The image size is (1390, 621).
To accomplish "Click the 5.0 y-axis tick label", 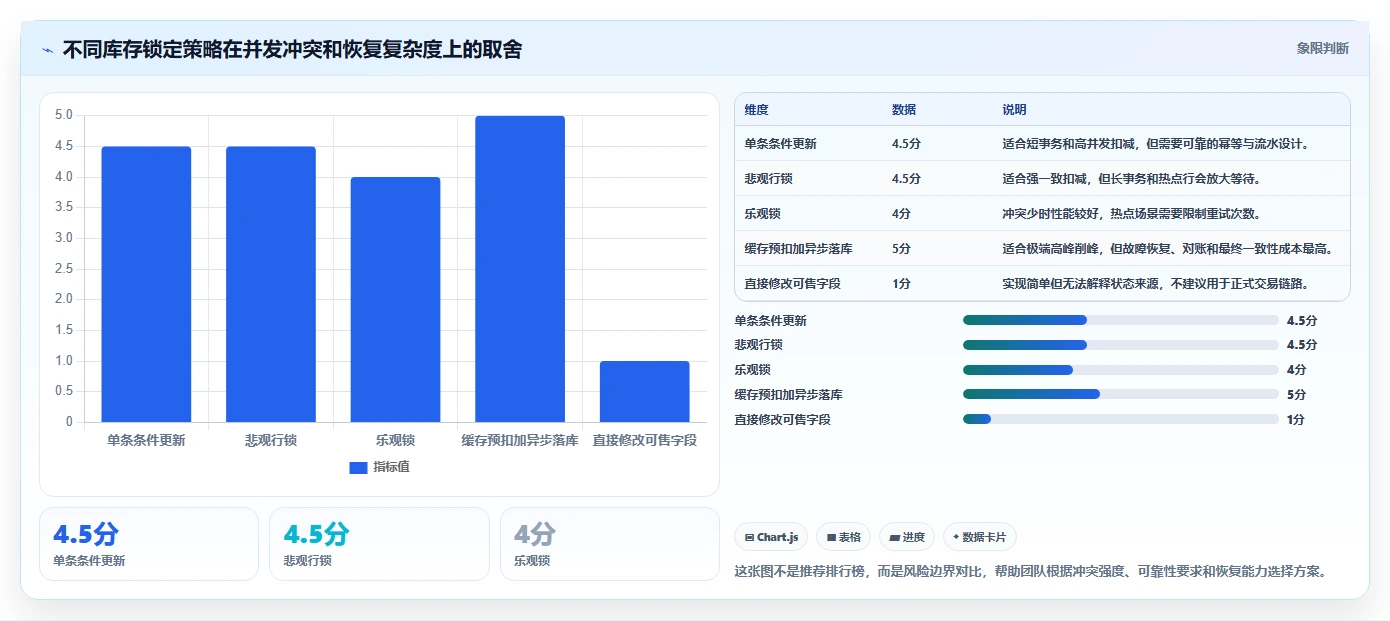I will click(x=64, y=116).
